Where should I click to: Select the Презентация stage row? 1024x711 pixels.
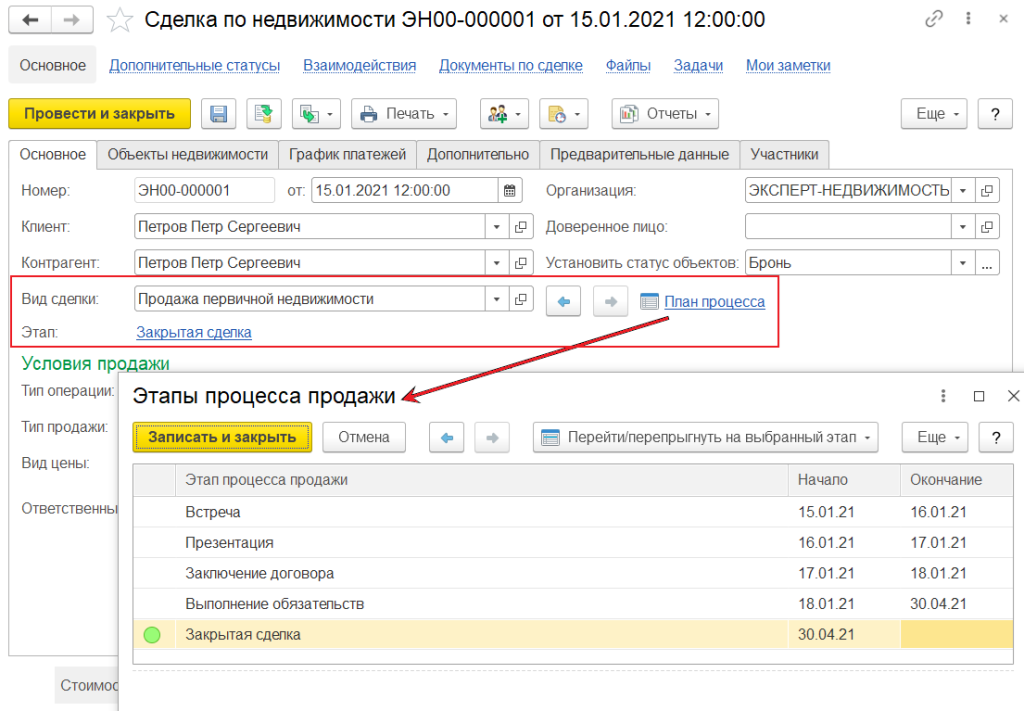(x=229, y=543)
